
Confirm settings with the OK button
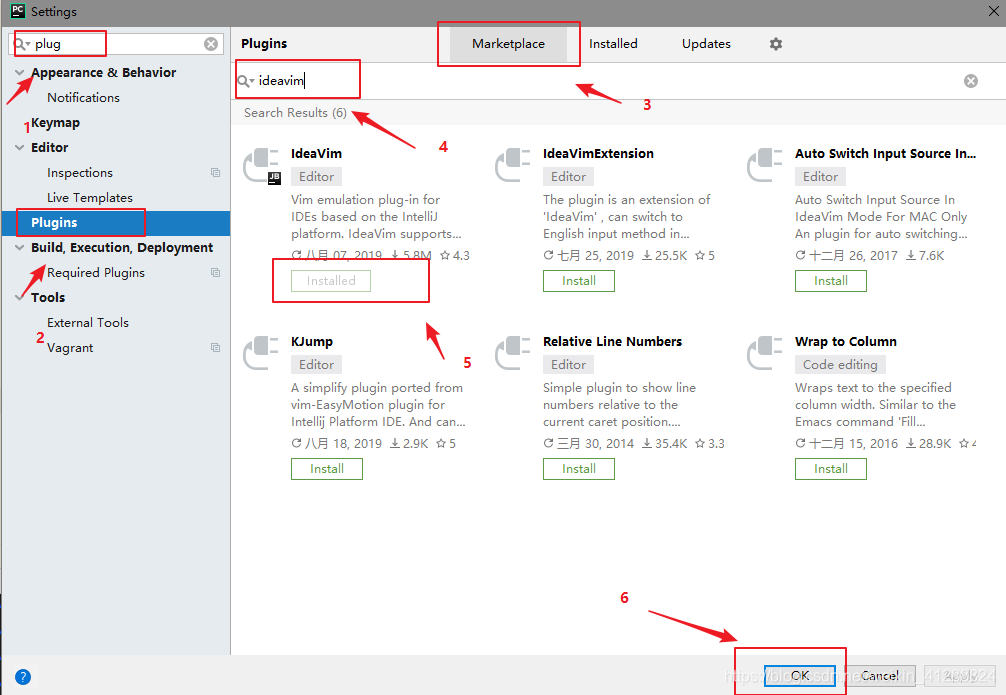point(800,676)
